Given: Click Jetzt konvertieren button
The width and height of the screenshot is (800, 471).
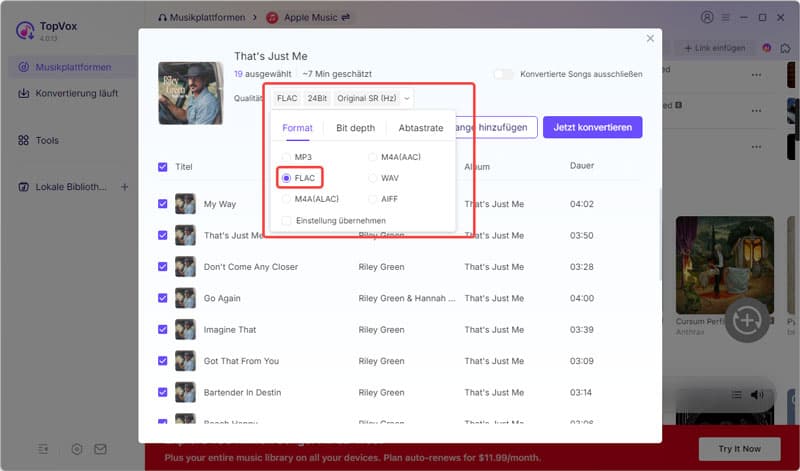Looking at the screenshot, I should pyautogui.click(x=592, y=128).
